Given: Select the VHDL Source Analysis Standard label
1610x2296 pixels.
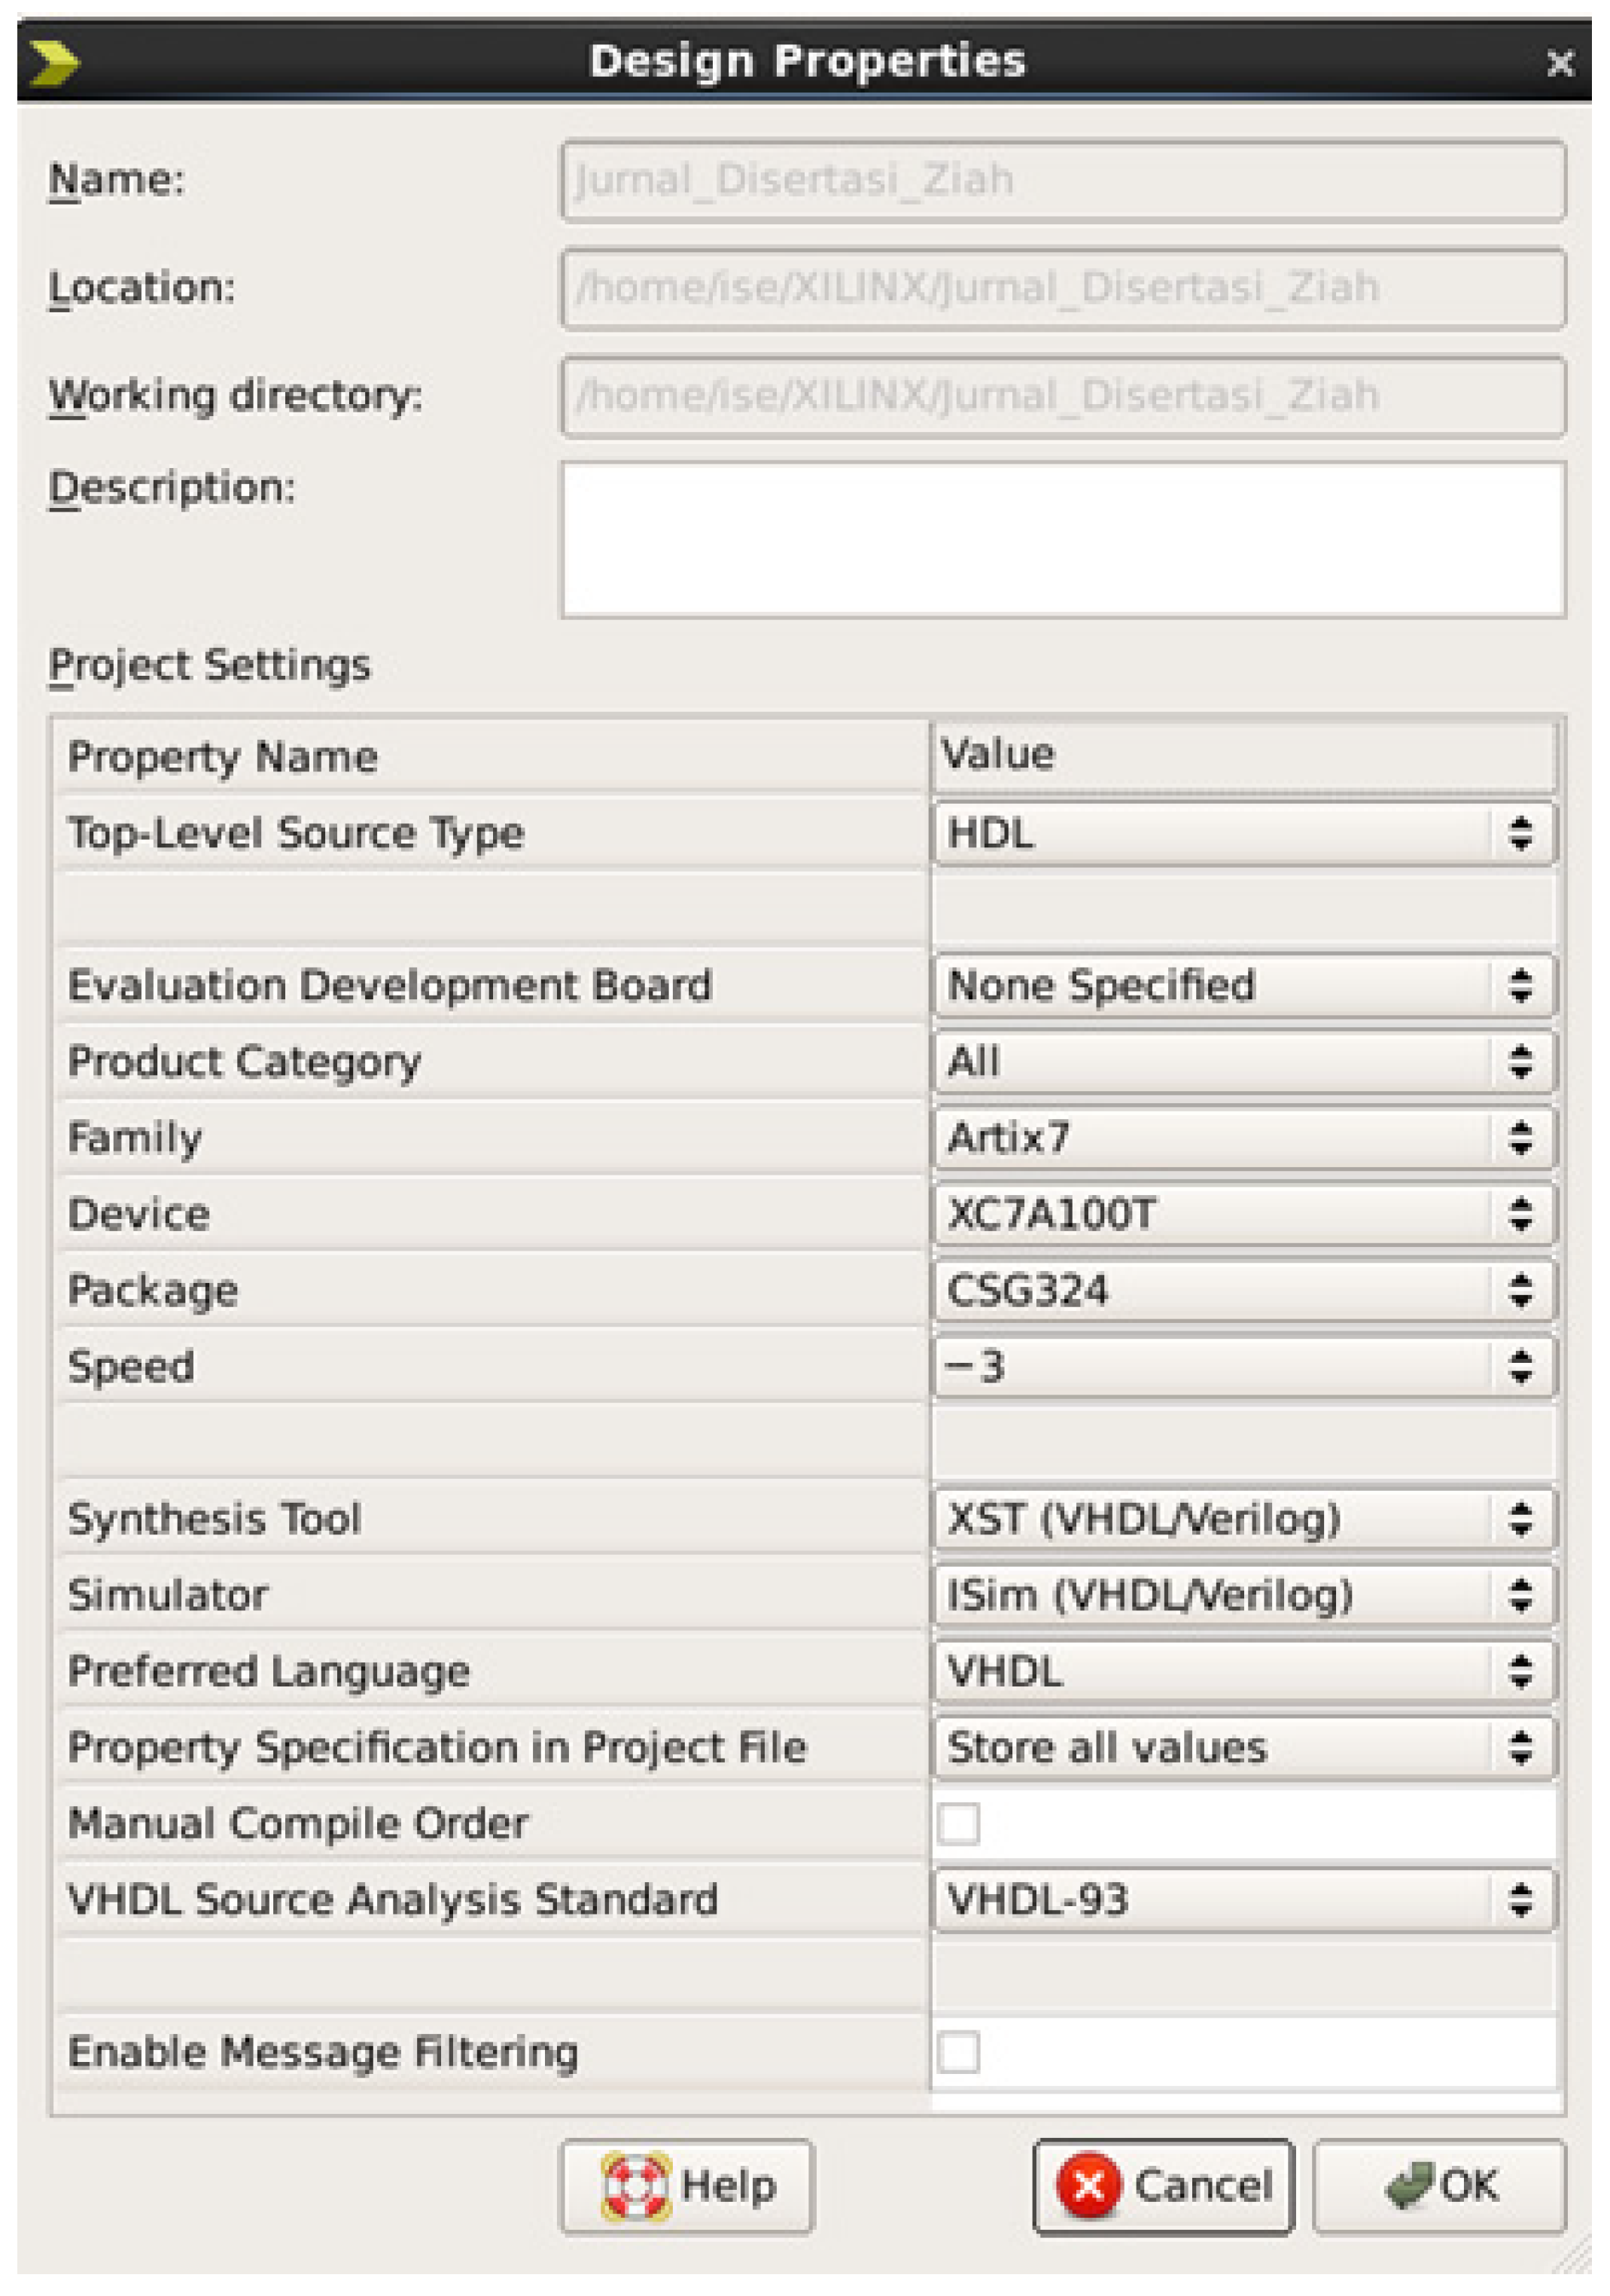Looking at the screenshot, I should 393,1900.
